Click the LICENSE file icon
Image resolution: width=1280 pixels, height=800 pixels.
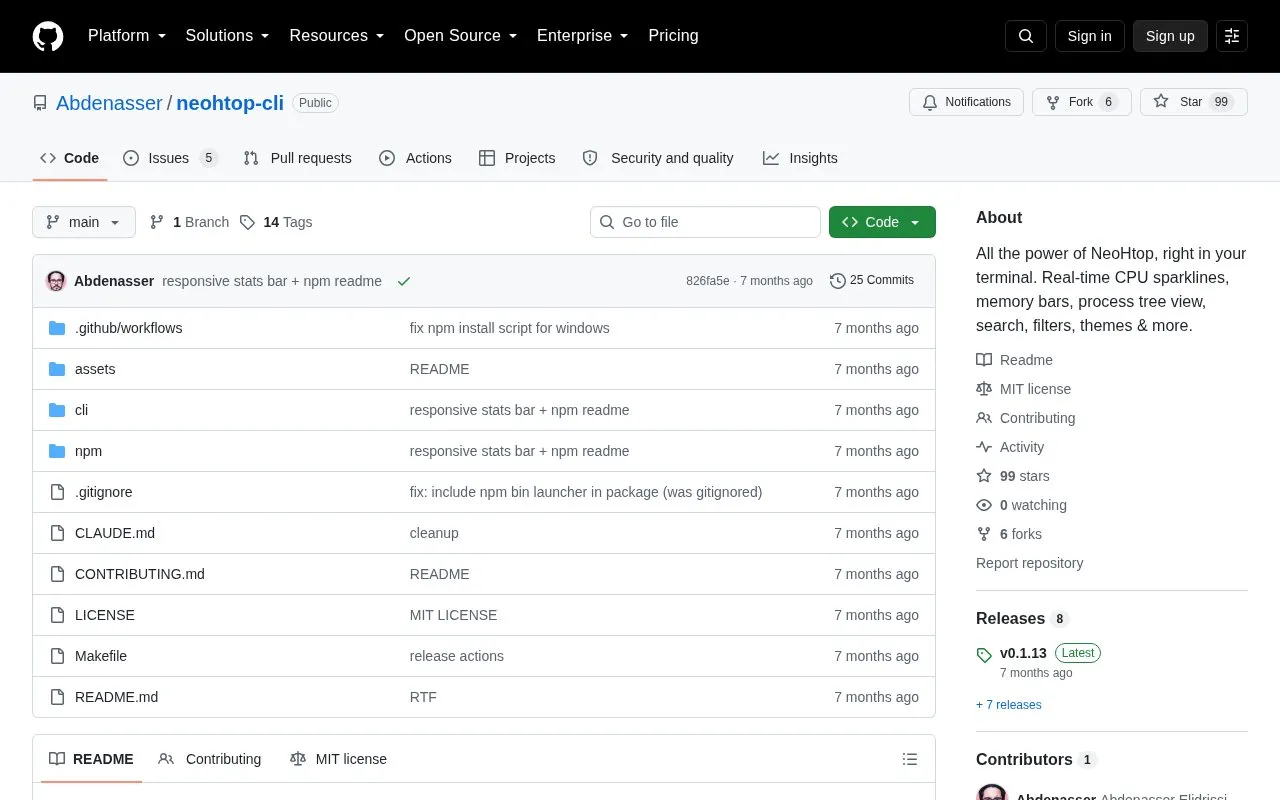[57, 615]
